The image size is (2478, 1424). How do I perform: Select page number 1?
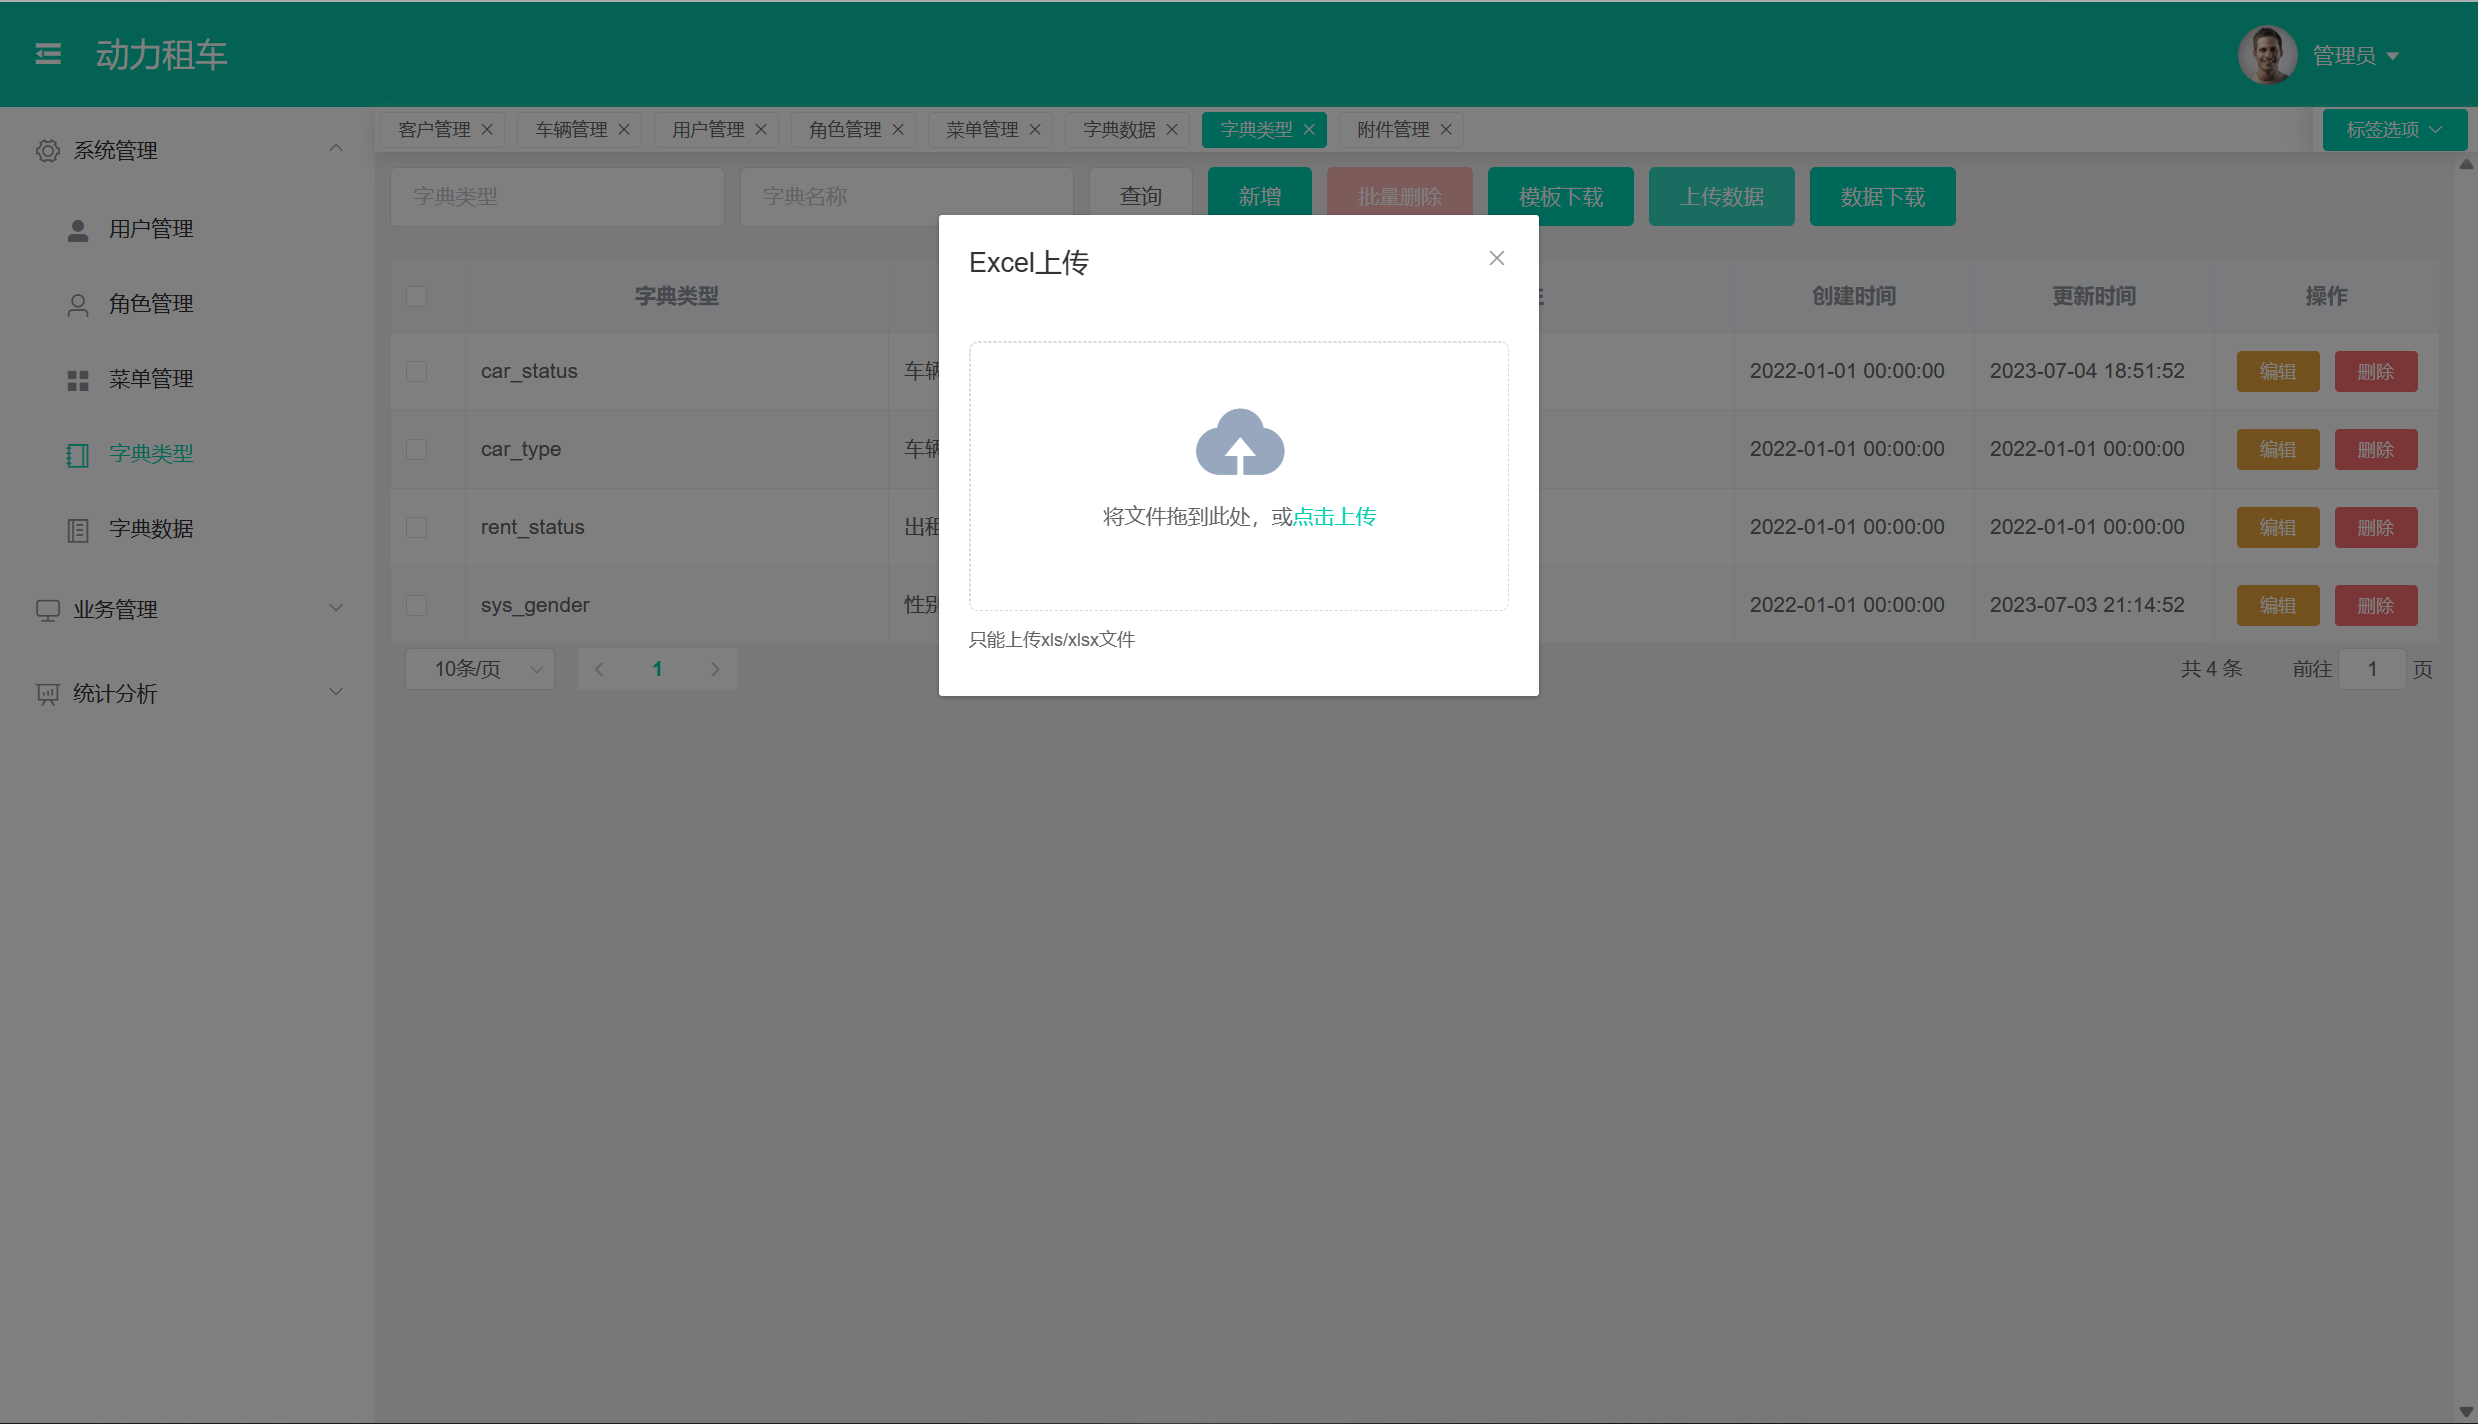(657, 669)
